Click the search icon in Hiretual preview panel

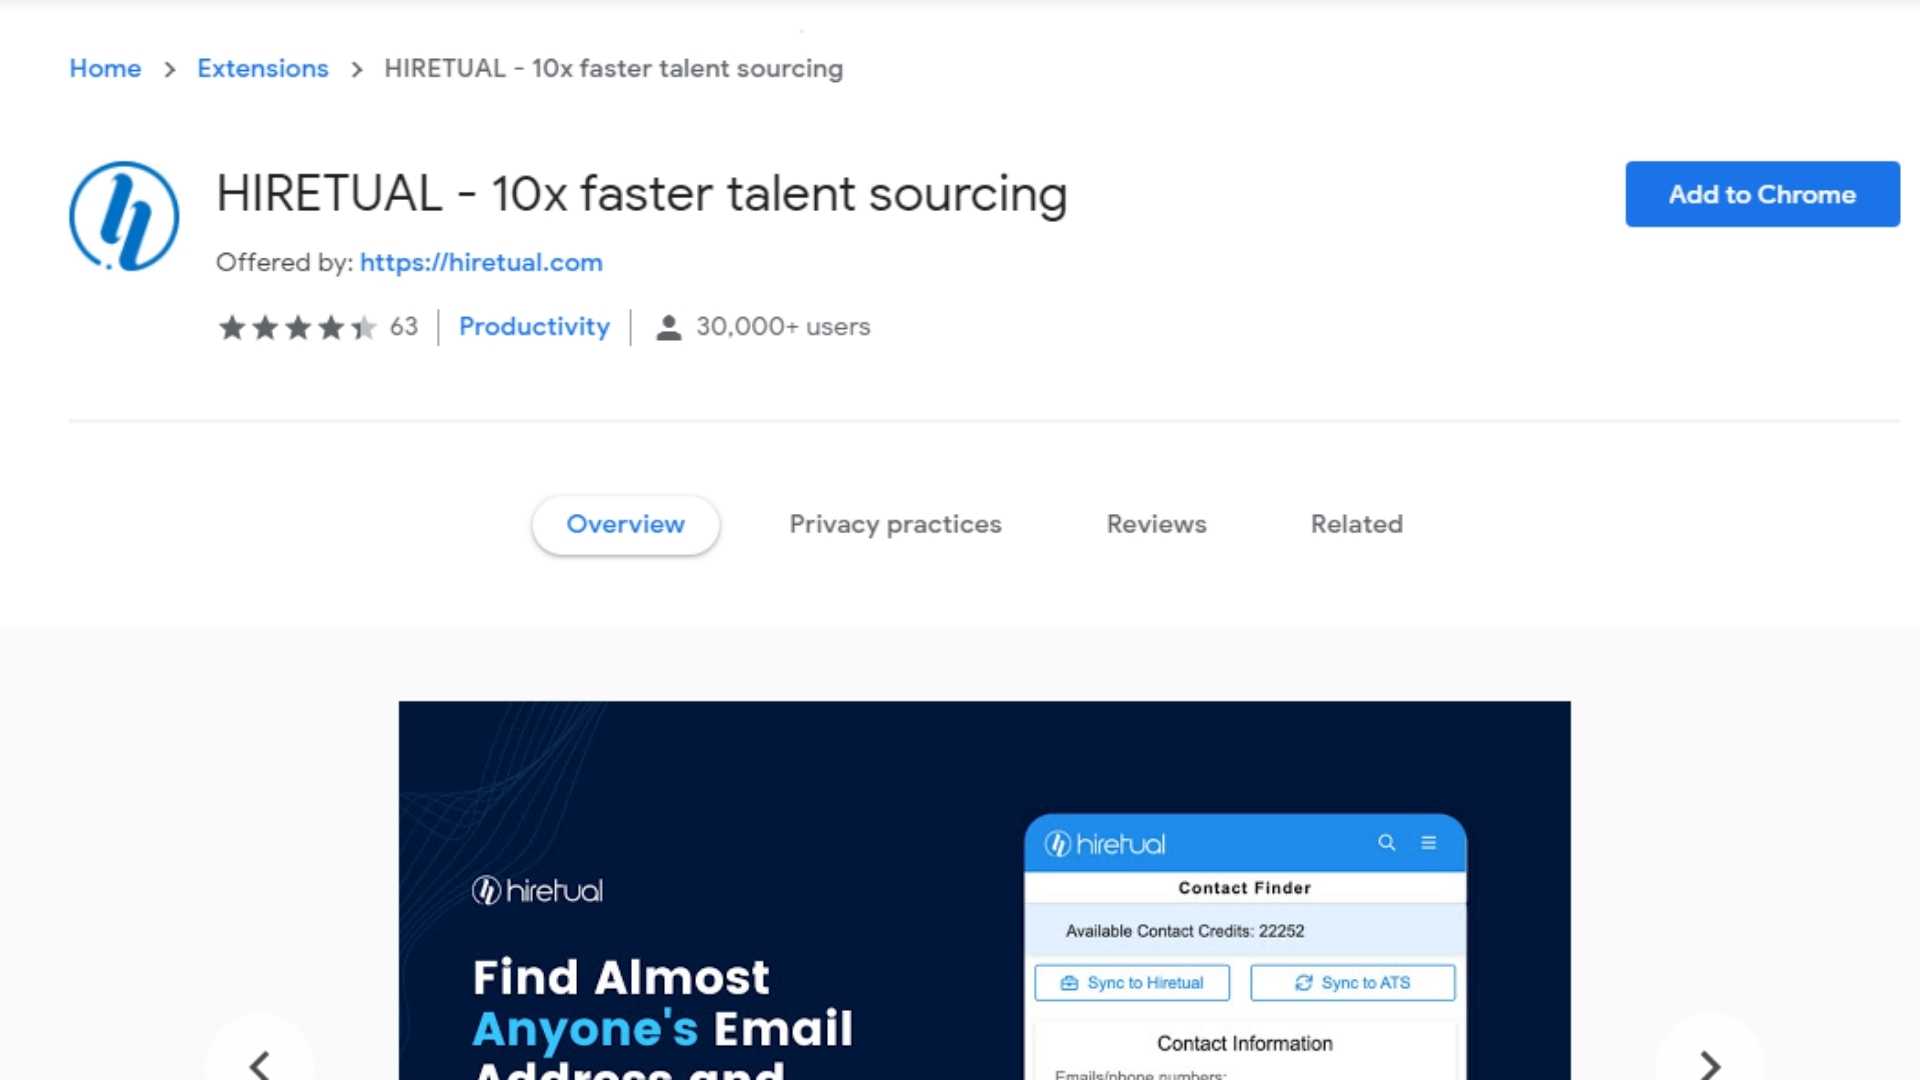pos(1386,843)
